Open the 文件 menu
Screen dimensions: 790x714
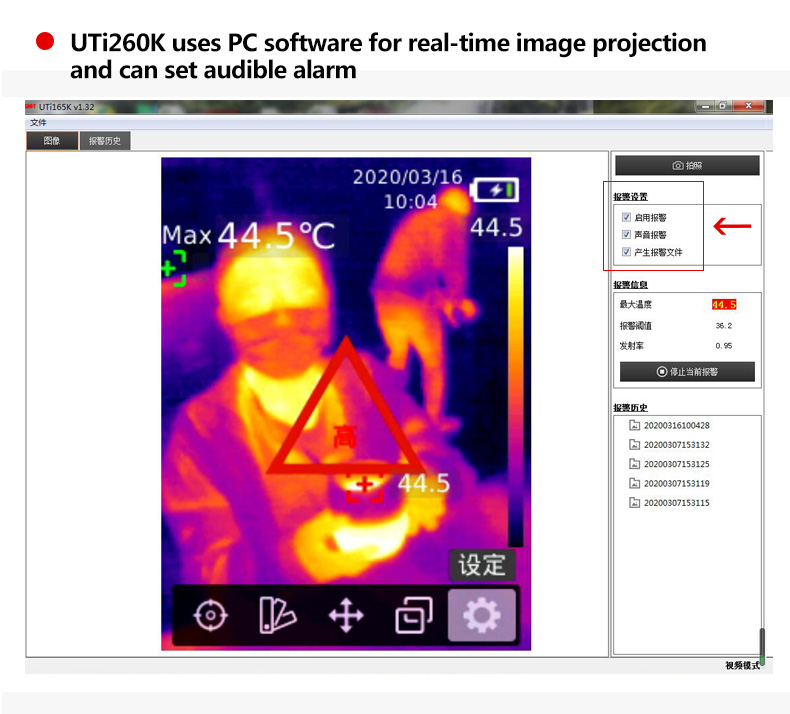click(x=38, y=122)
